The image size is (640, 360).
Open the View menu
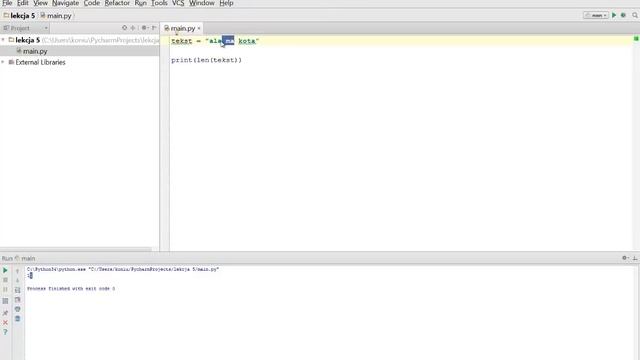(40, 3)
